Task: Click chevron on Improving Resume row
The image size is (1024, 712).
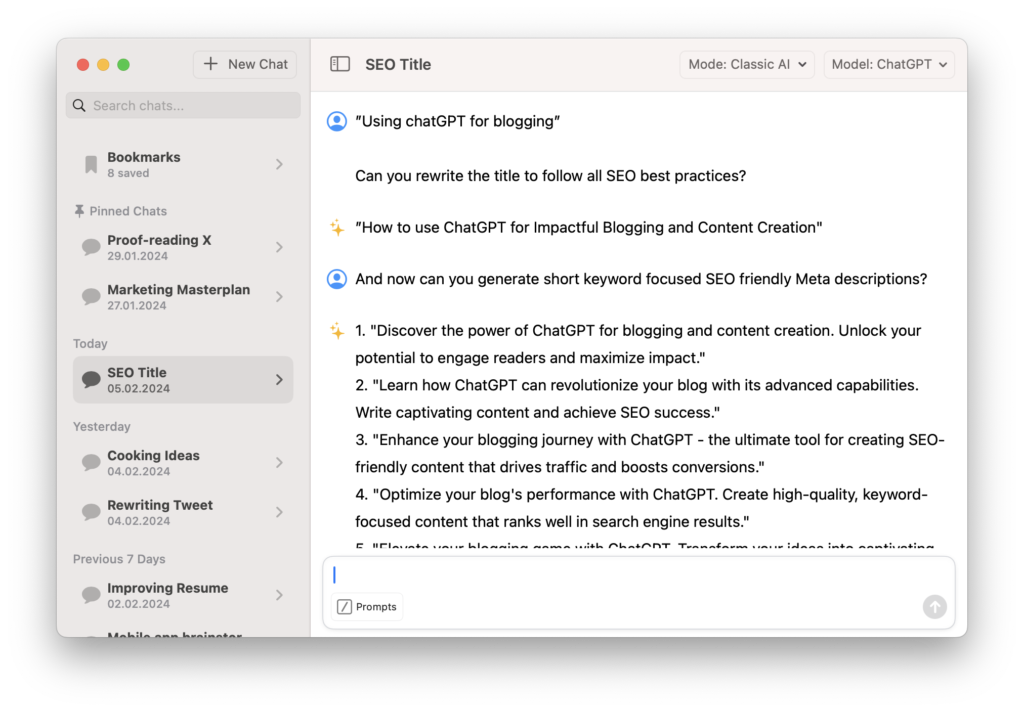Action: pos(280,595)
